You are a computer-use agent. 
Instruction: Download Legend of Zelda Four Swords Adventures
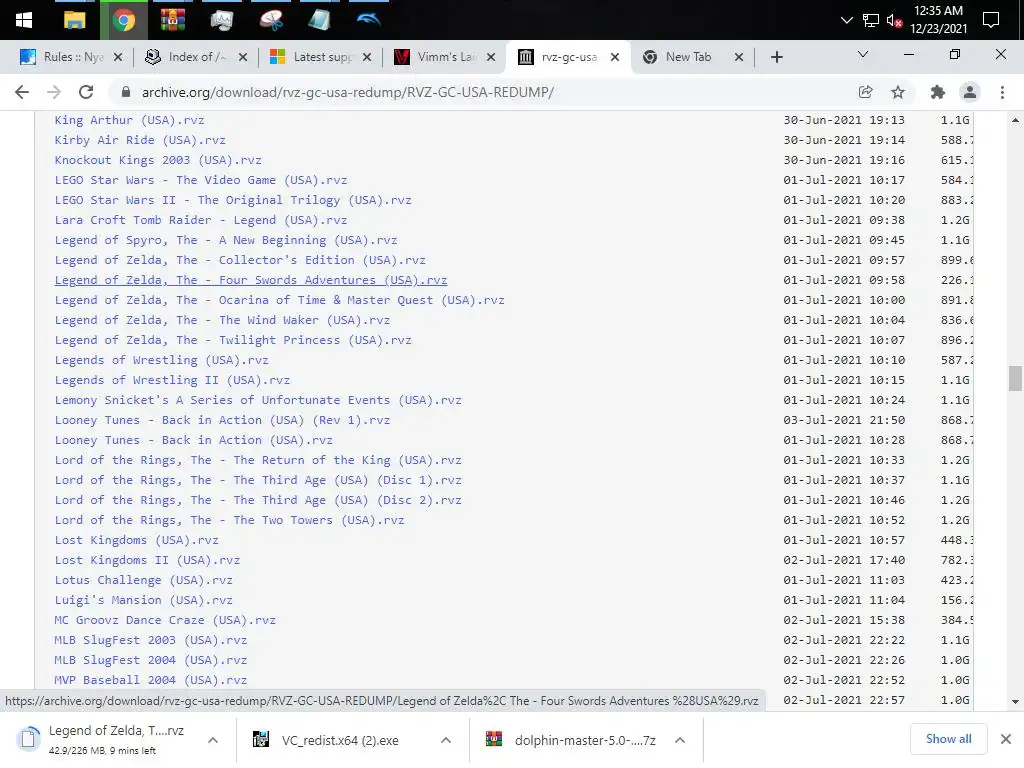tap(251, 280)
